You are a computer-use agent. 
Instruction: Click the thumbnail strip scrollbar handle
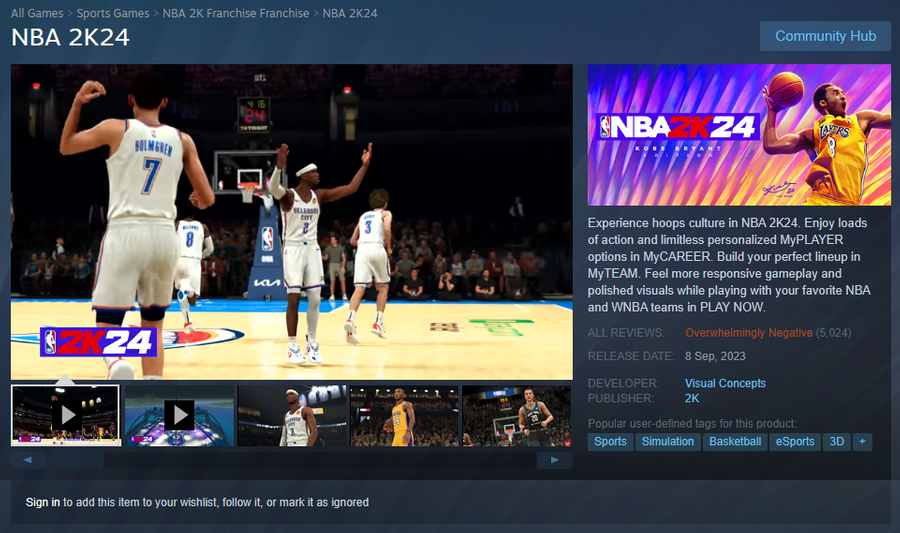click(x=75, y=460)
